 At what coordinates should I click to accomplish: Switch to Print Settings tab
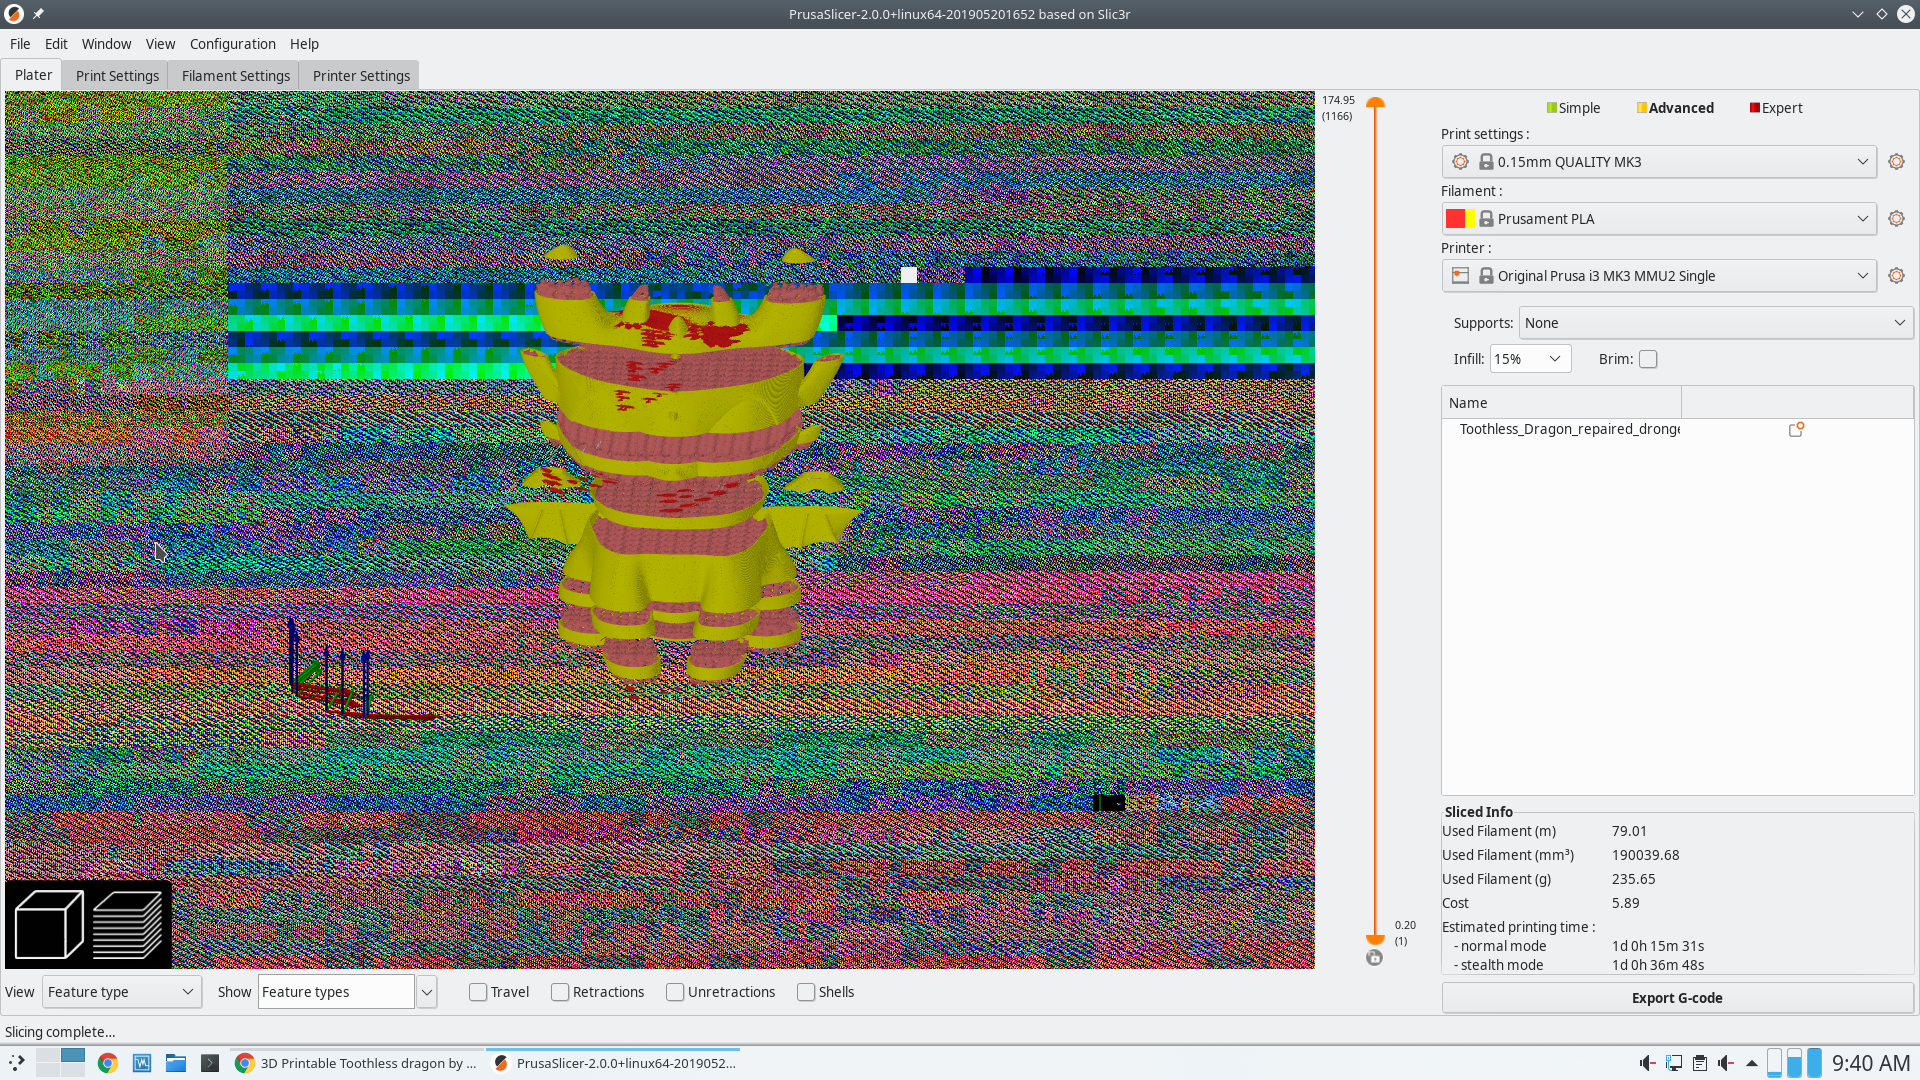coord(117,76)
